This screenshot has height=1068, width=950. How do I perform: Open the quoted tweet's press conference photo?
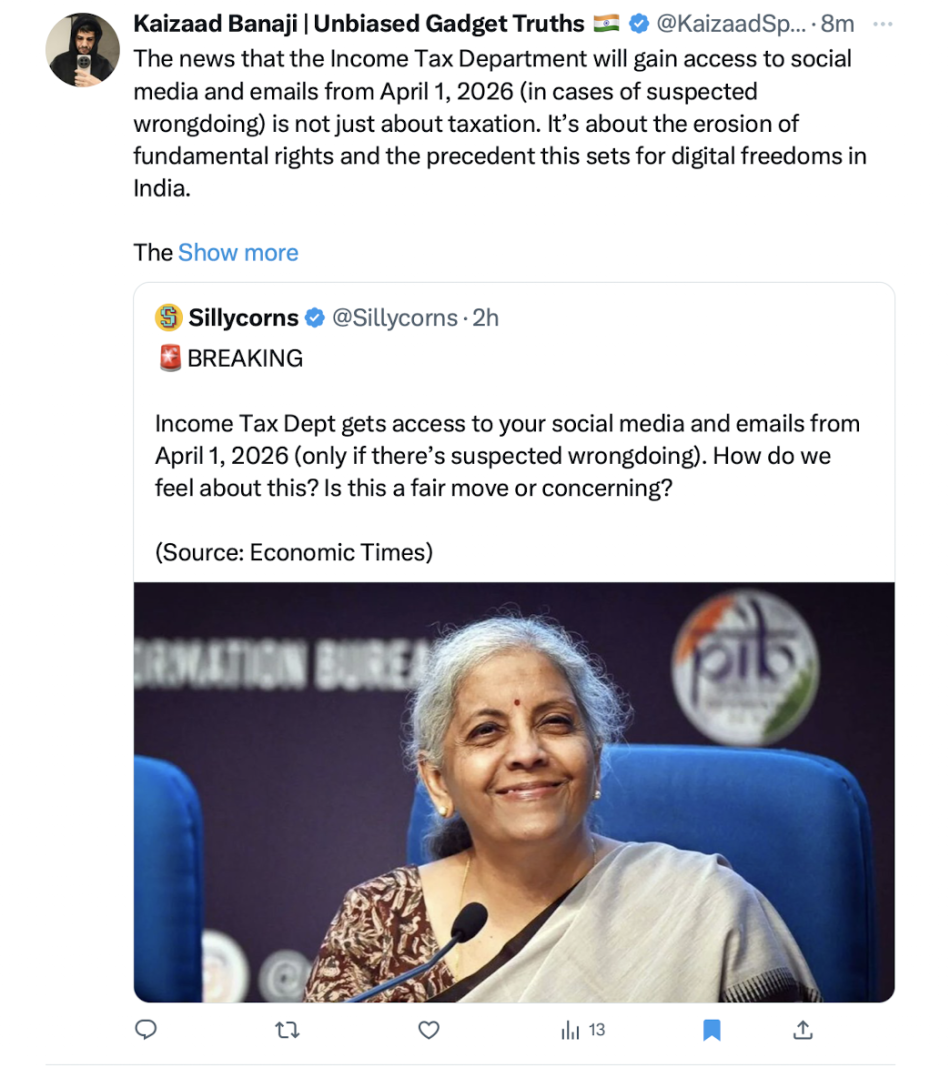(514, 792)
